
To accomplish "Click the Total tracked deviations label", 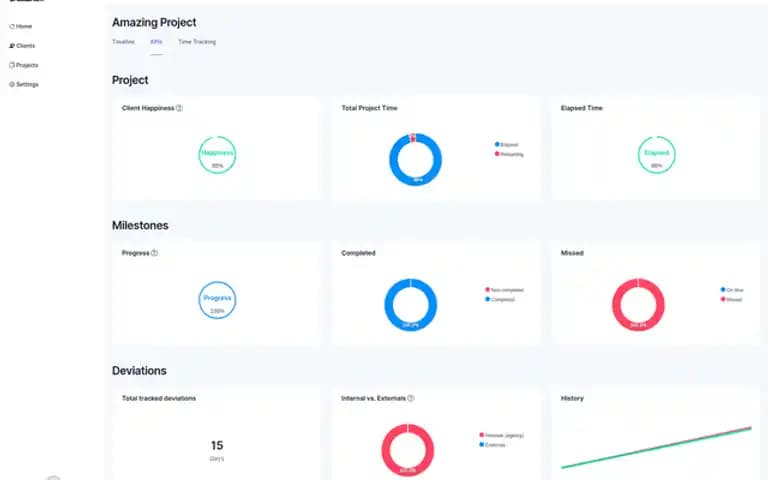I will [159, 398].
